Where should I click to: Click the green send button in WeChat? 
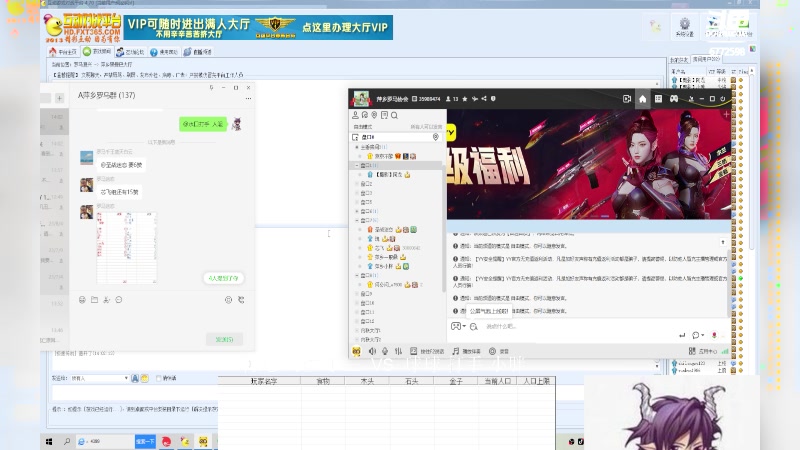224,339
